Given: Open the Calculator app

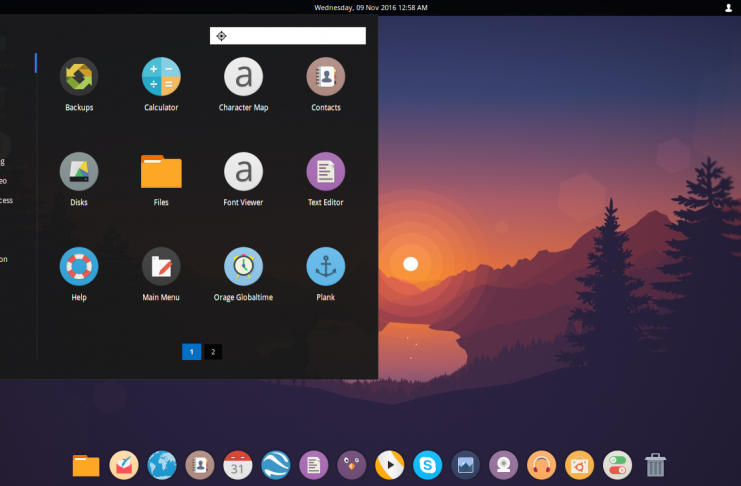Looking at the screenshot, I should (x=161, y=77).
